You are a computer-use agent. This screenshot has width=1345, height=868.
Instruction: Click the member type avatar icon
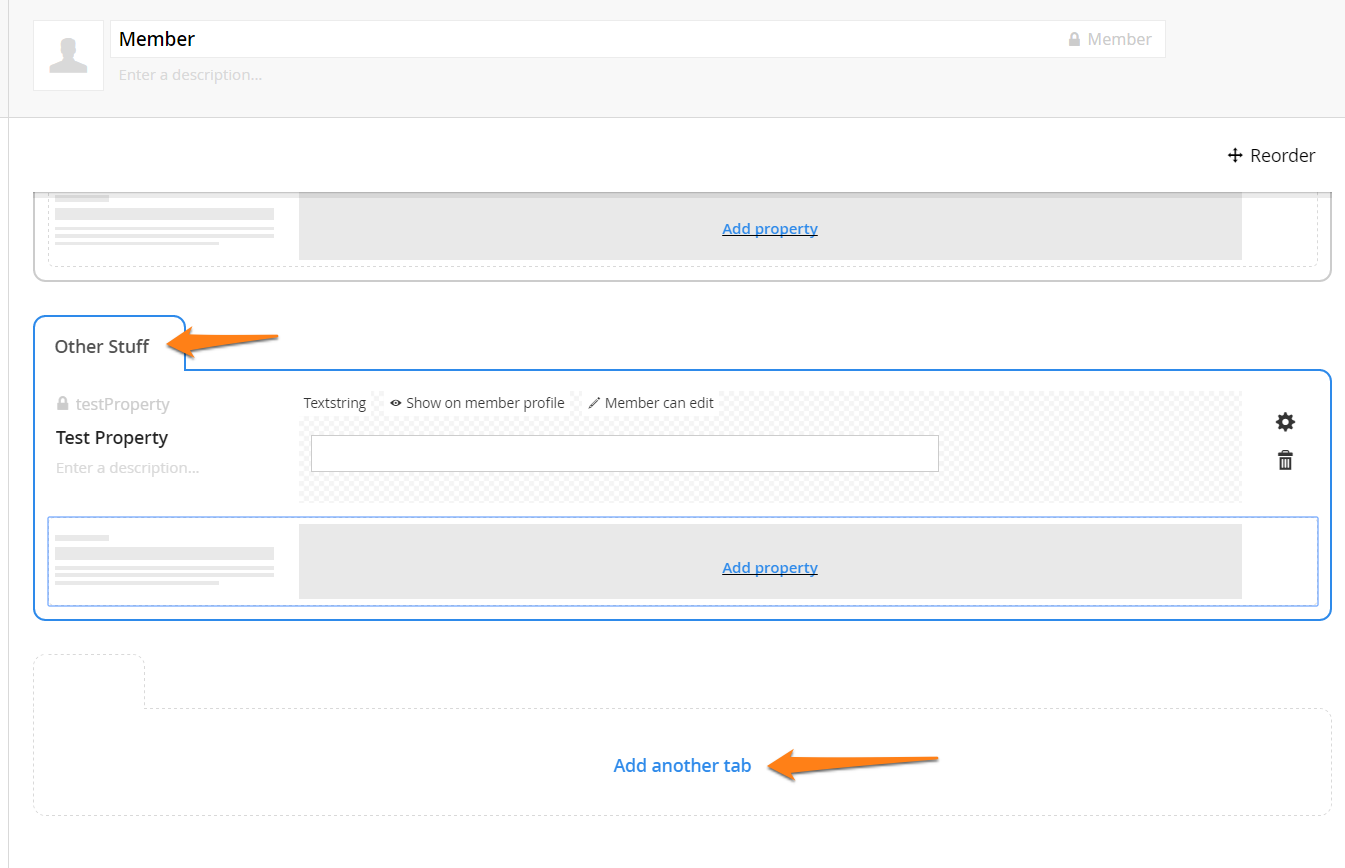coord(68,56)
